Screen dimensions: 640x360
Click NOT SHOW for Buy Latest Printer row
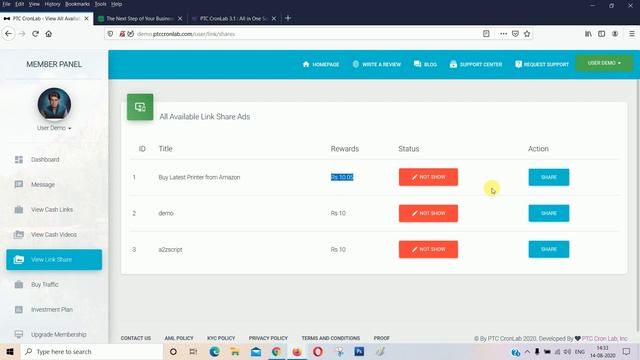click(x=428, y=177)
